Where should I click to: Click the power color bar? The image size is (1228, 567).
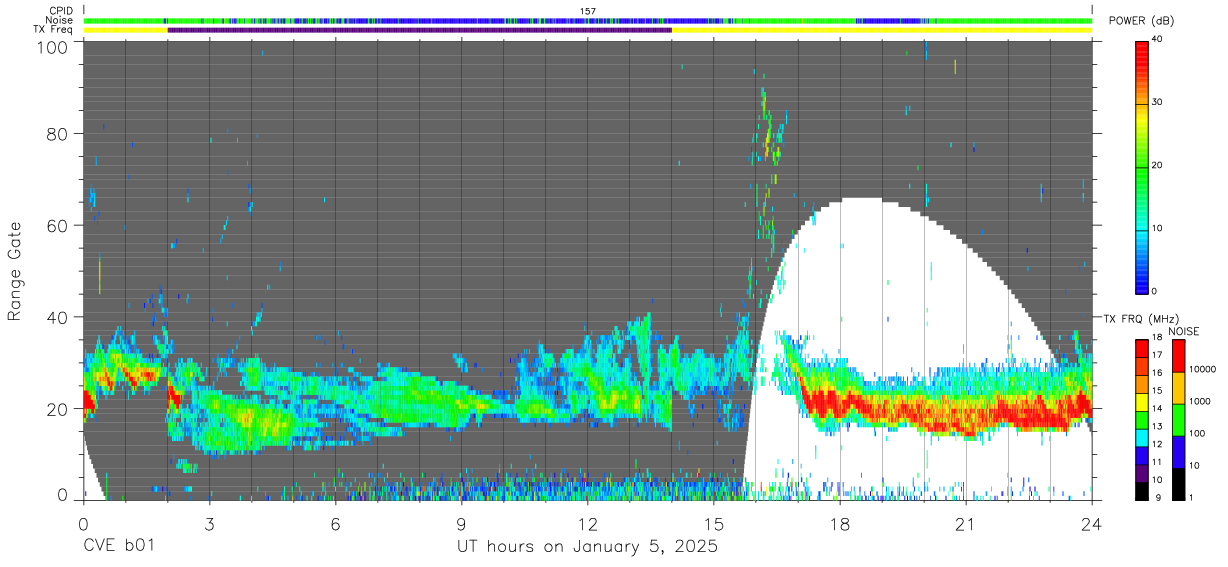[x=1142, y=166]
